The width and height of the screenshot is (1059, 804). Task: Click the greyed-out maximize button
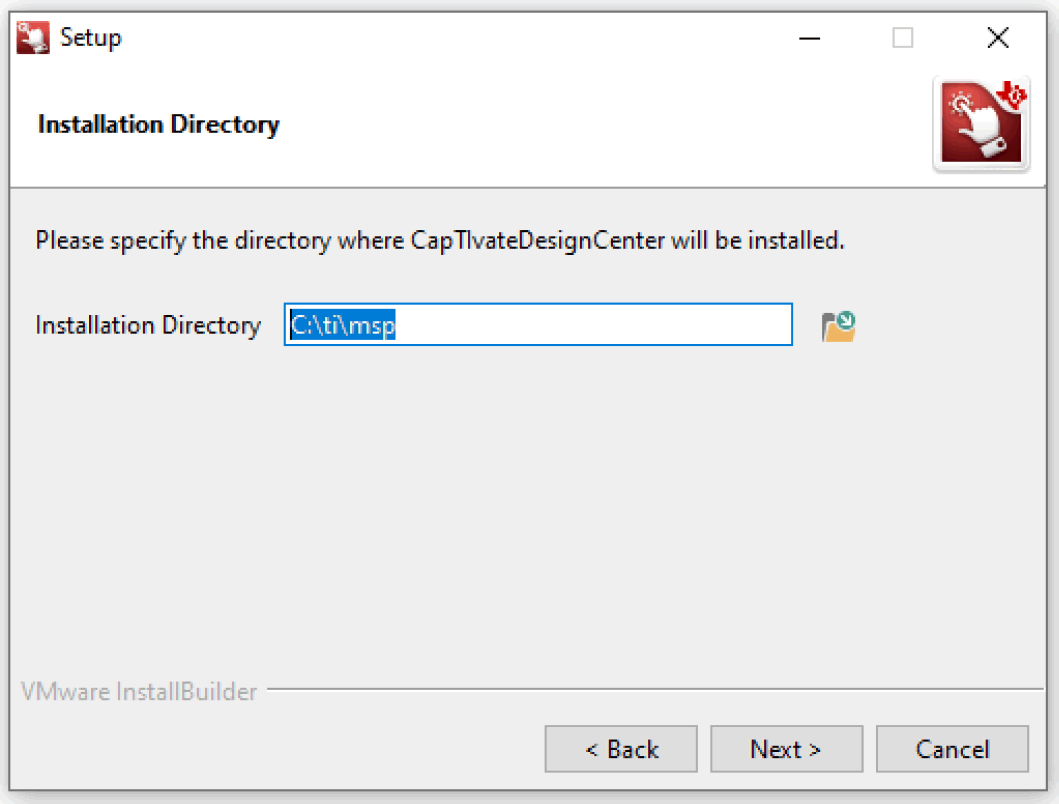coord(903,39)
